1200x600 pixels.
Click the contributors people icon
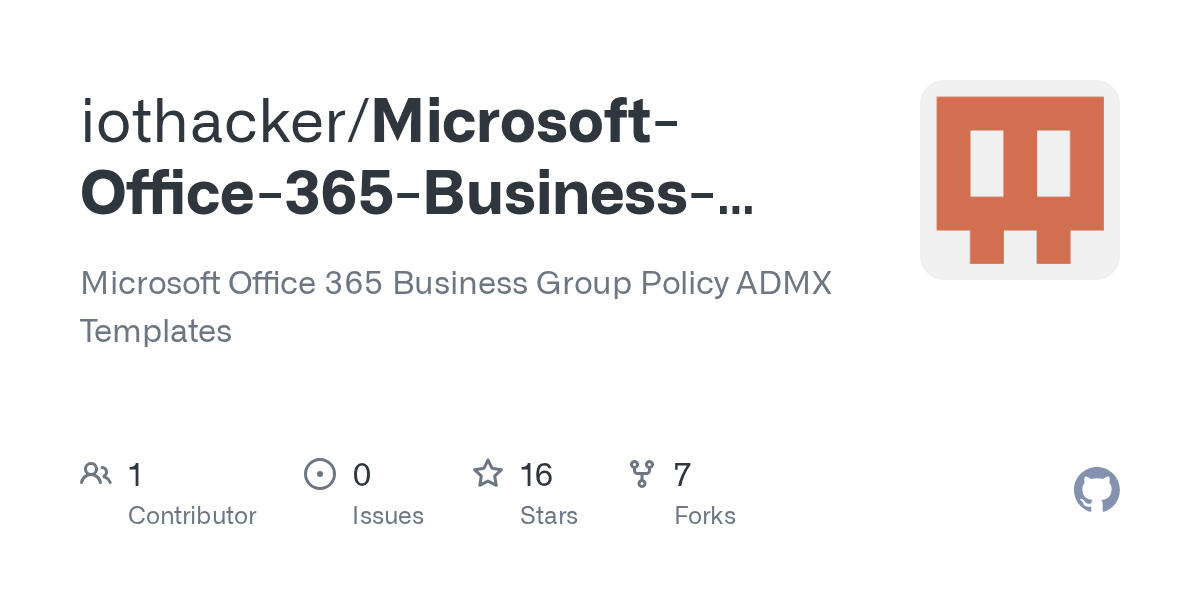(x=96, y=473)
